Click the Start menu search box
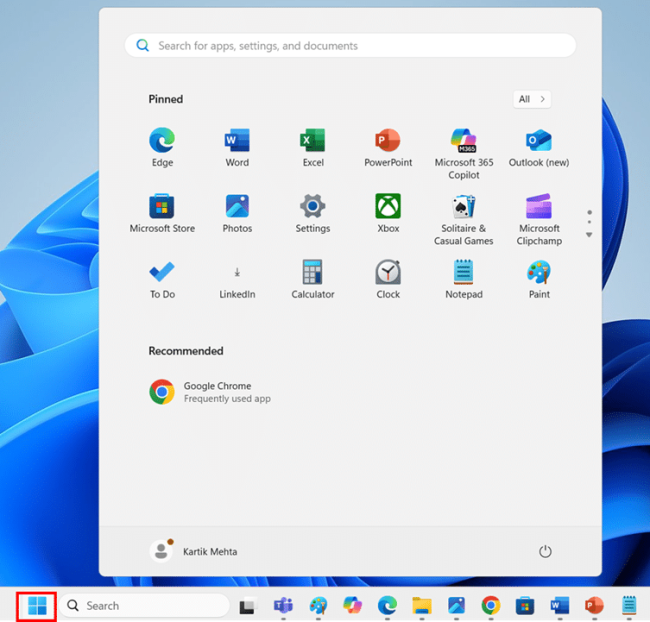The width and height of the screenshot is (650, 622). [x=350, y=46]
